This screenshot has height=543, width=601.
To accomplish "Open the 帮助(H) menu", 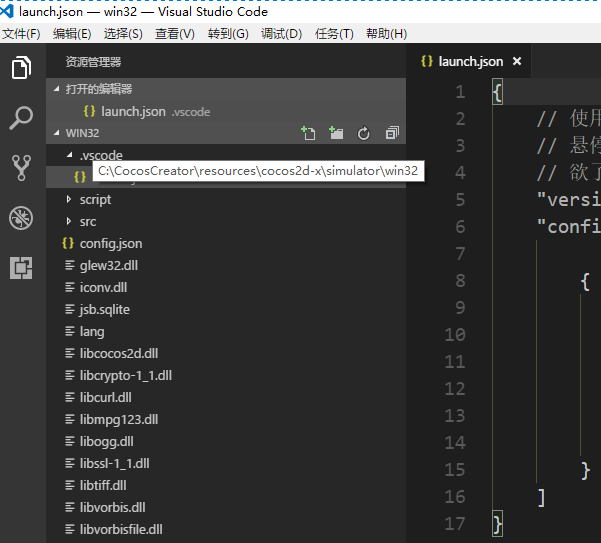I will 386,34.
